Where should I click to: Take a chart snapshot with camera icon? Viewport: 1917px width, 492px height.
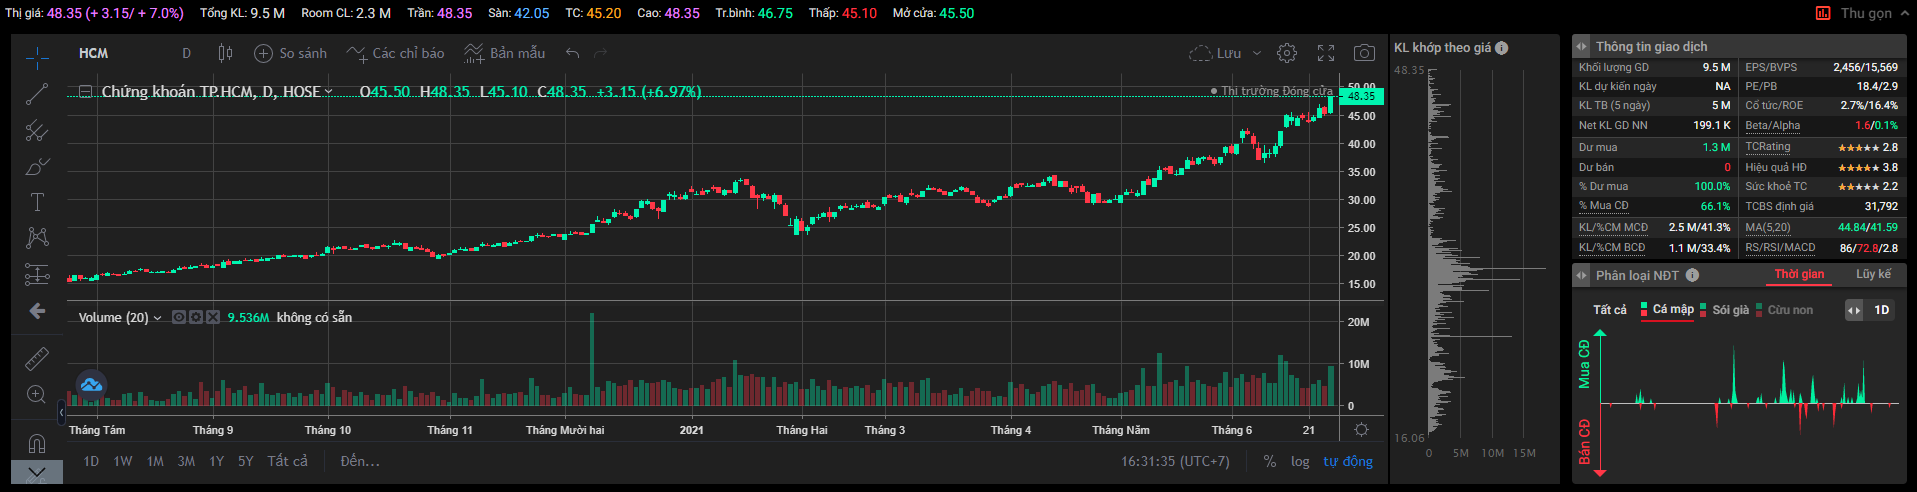1364,53
